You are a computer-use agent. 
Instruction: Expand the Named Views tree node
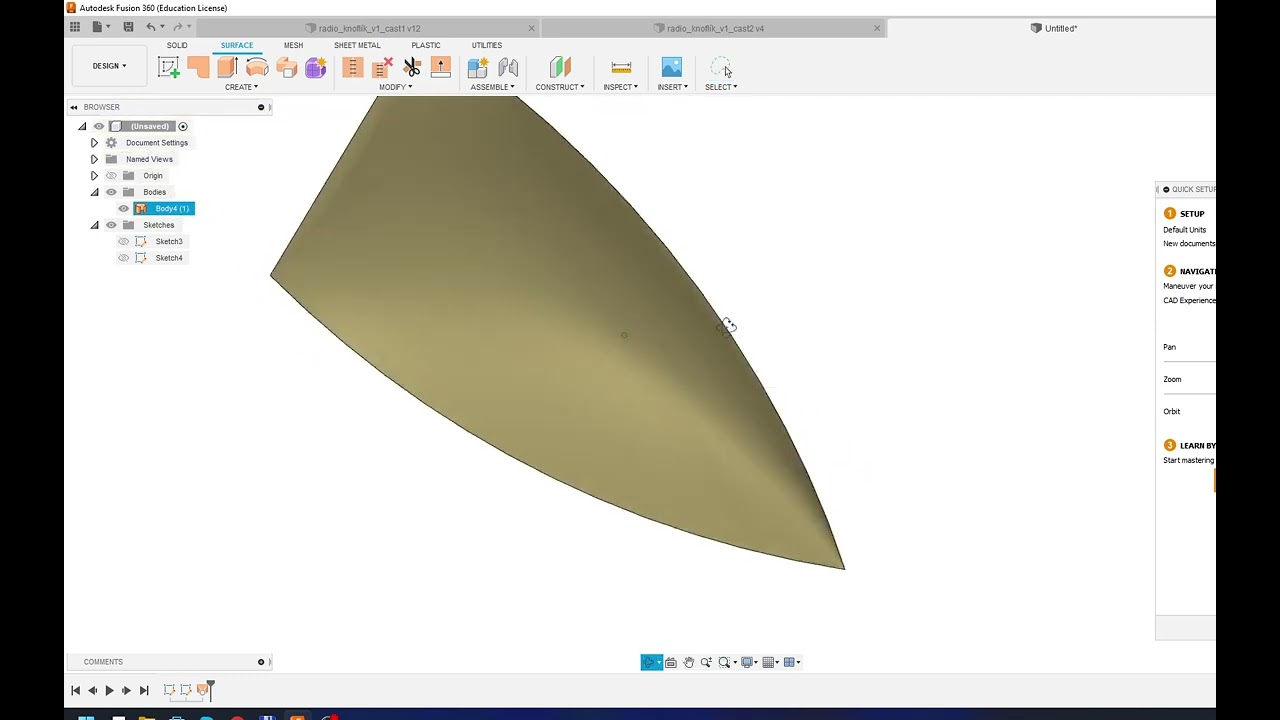(94, 159)
